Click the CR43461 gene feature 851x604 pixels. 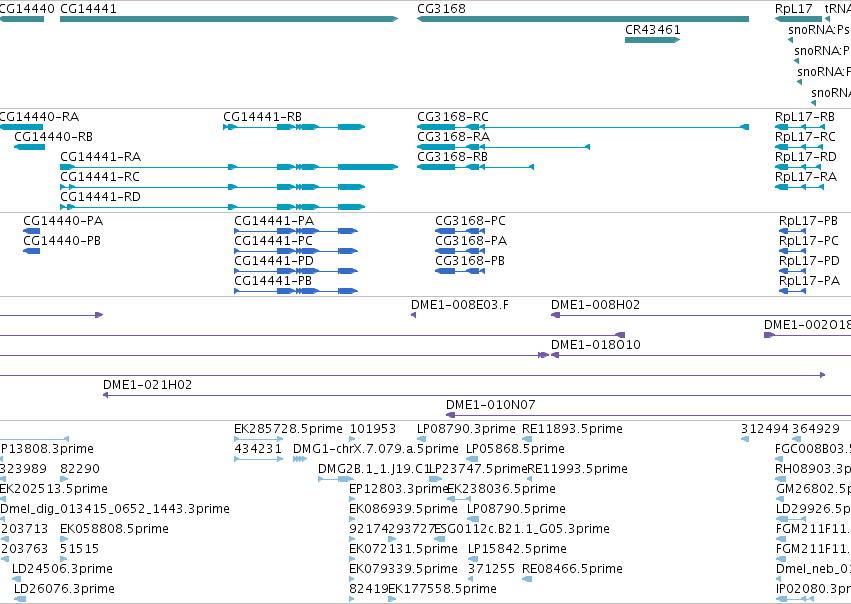click(x=652, y=40)
